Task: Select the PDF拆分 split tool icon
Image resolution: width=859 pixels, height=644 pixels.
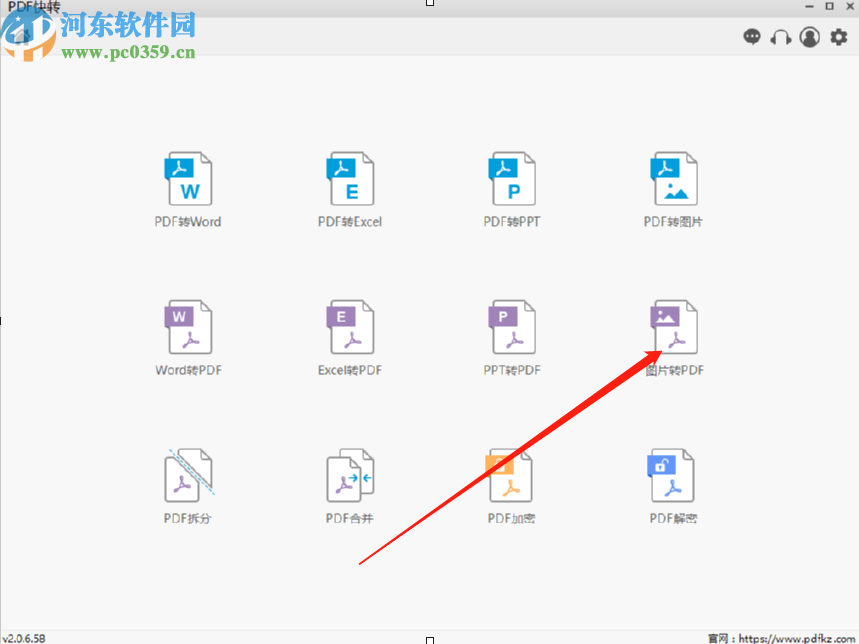Action: (188, 475)
